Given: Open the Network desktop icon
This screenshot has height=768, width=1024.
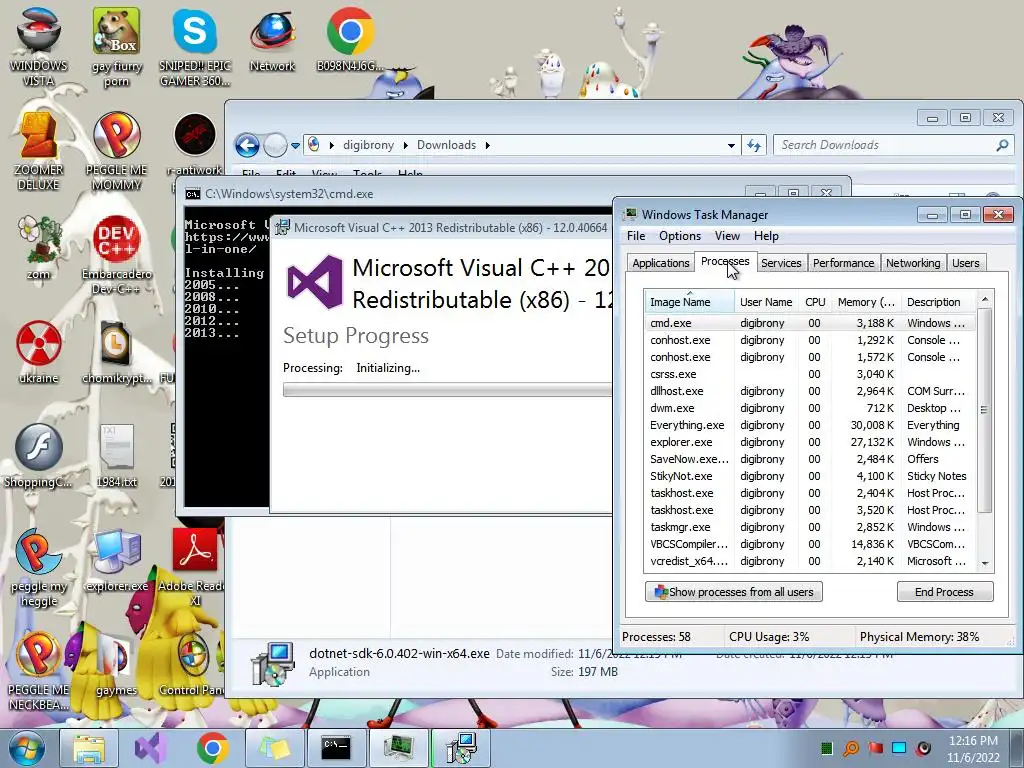Looking at the screenshot, I should point(272,39).
